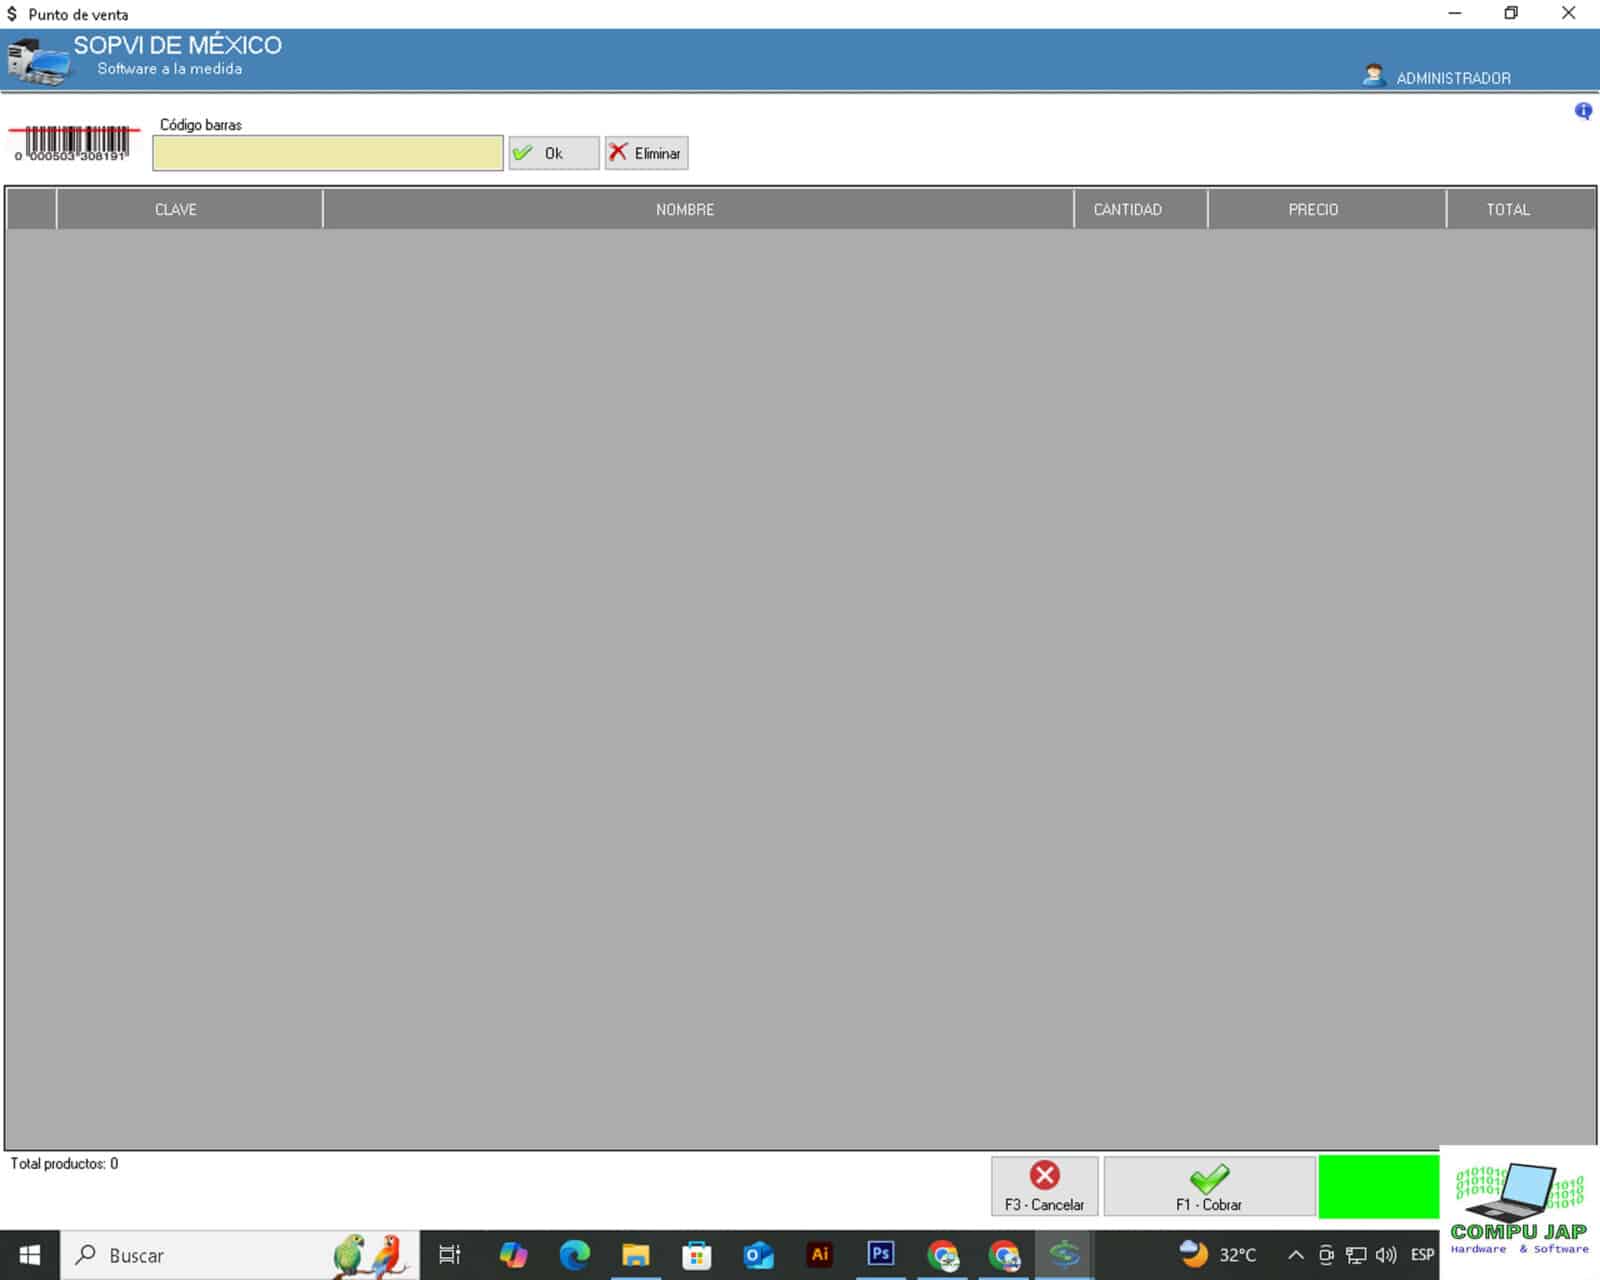Click F1 - Cobrar to charge sale
This screenshot has height=1280, width=1600.
click(1209, 1186)
